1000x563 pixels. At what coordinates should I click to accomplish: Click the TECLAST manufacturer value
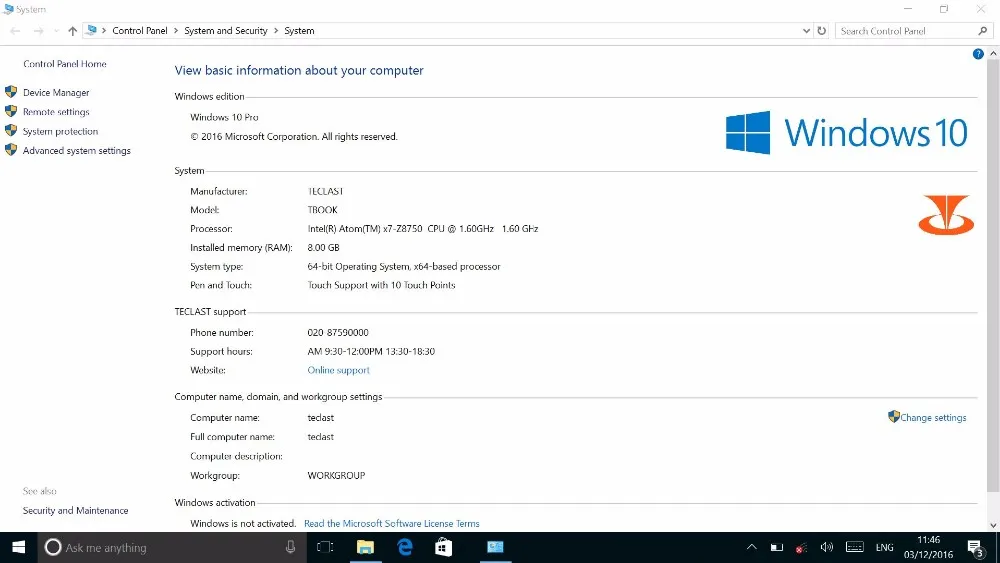pos(325,191)
